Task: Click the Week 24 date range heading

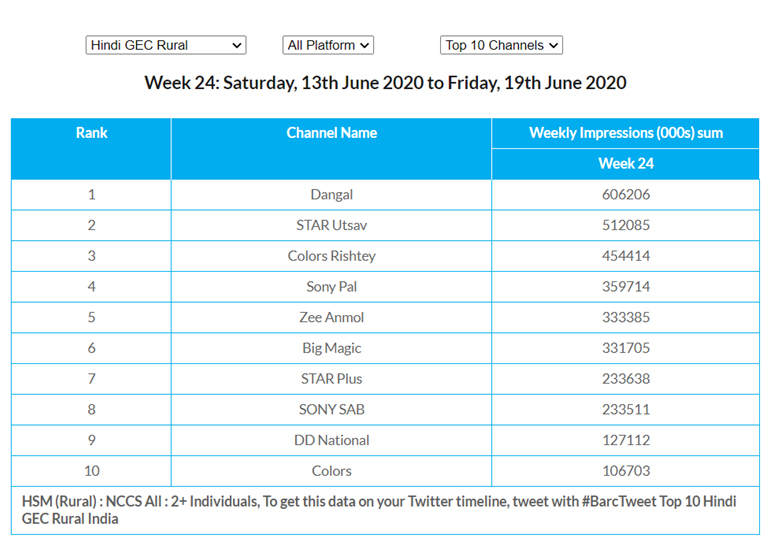Action: pos(385,83)
